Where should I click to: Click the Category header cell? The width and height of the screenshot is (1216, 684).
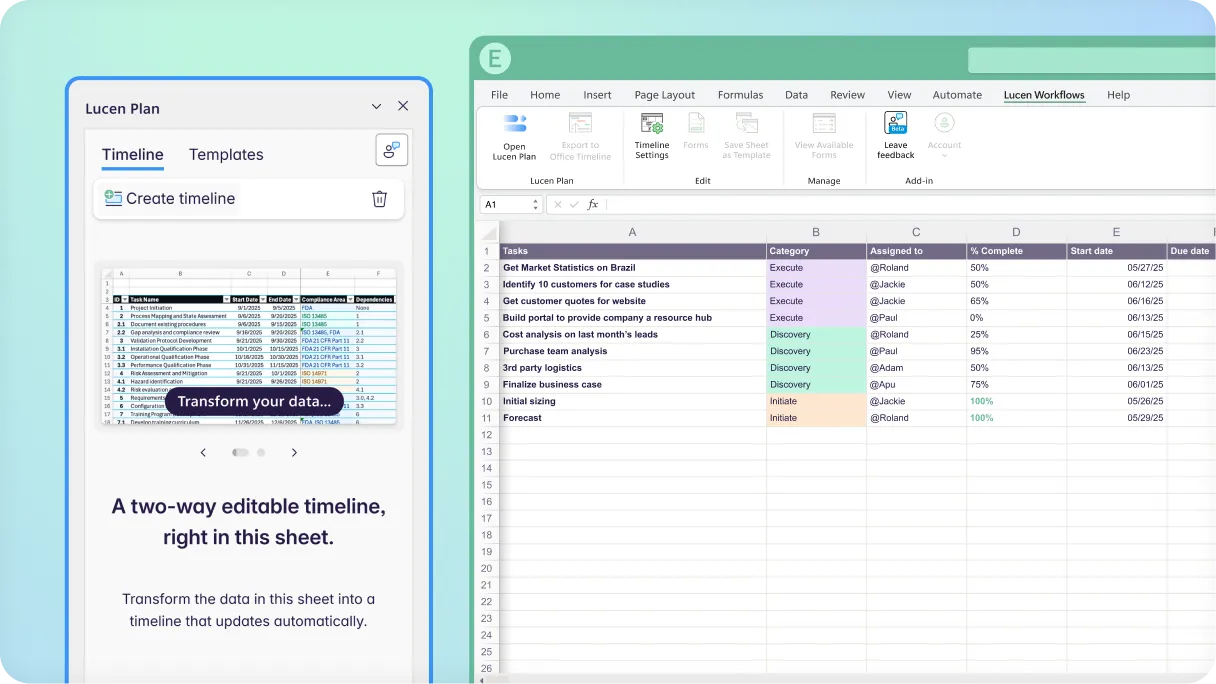[816, 251]
